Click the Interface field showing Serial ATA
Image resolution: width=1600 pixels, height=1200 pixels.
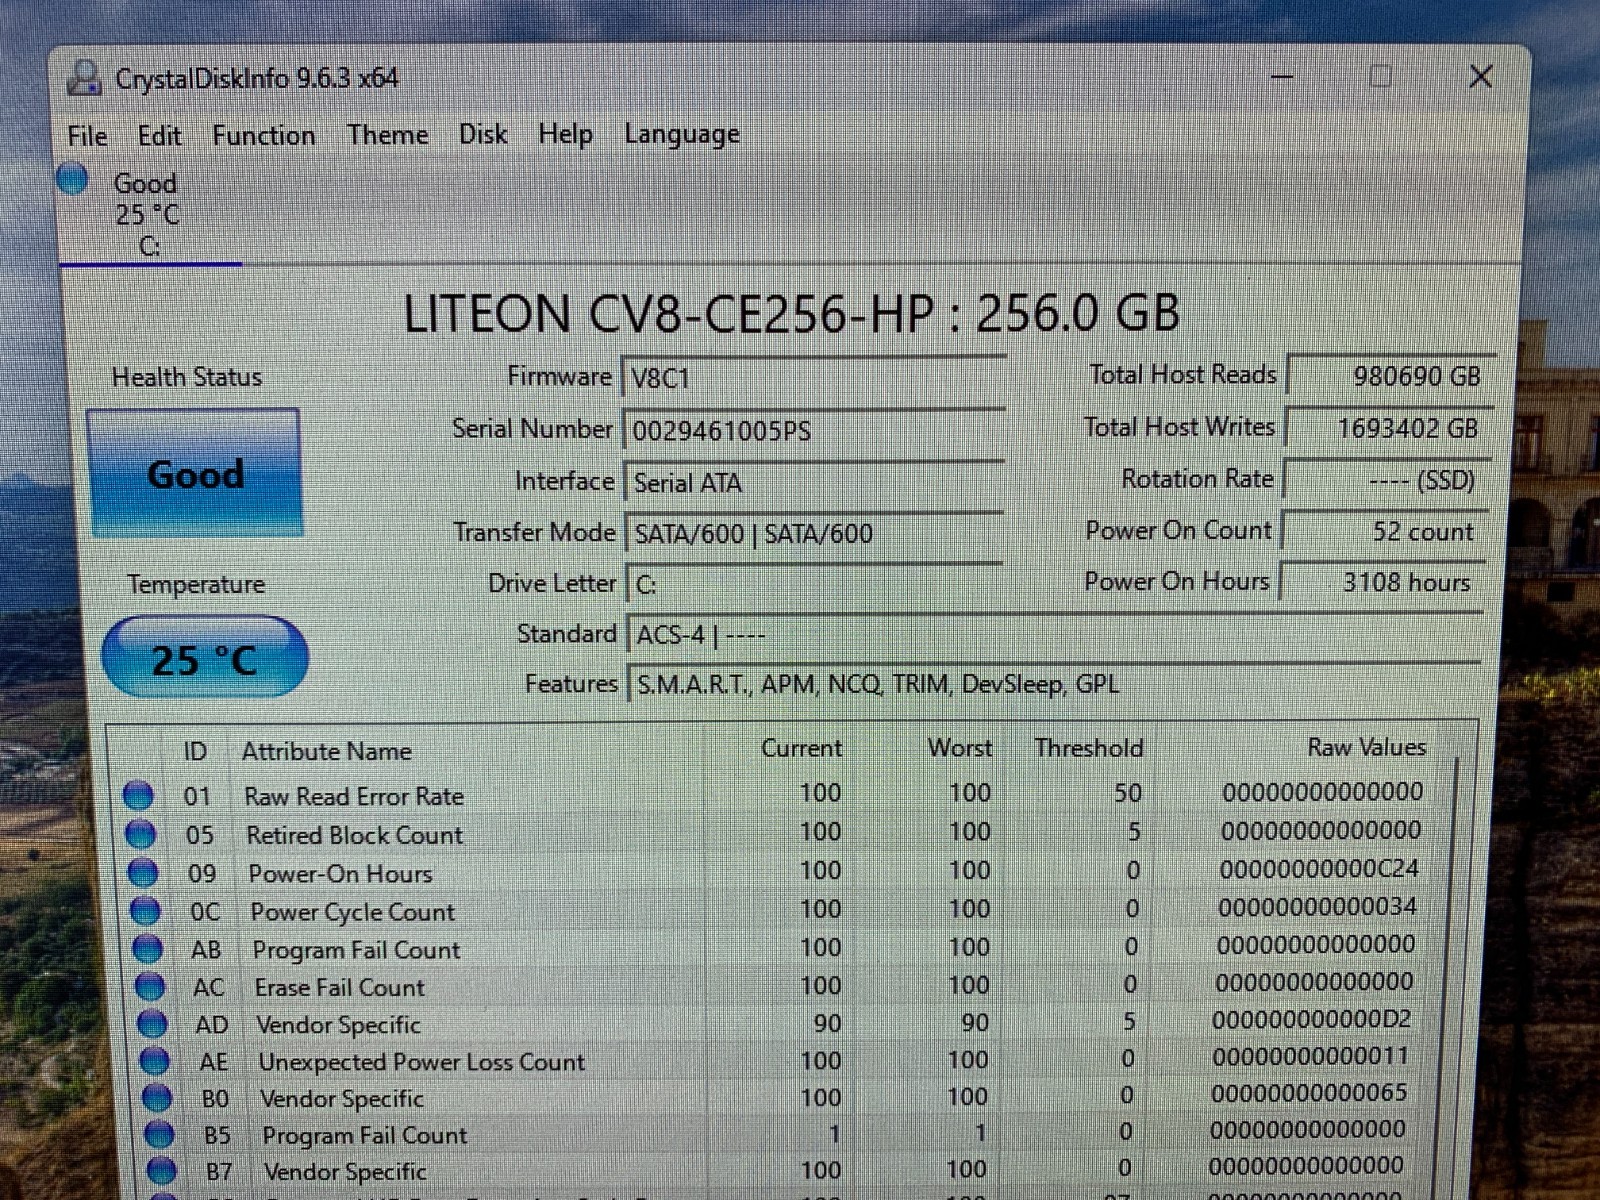(x=813, y=483)
